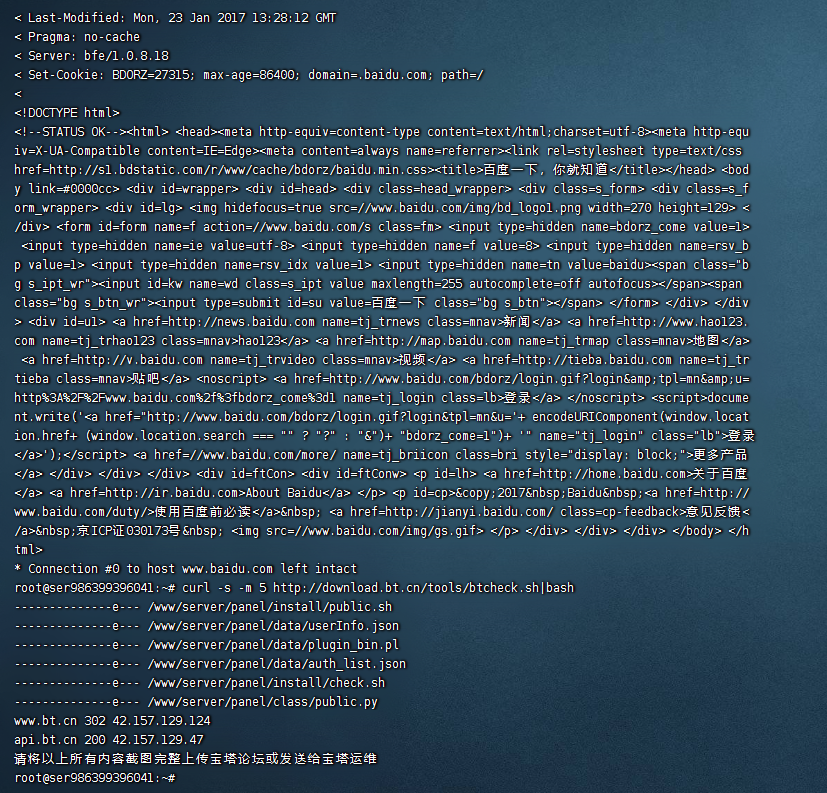Screen dimensions: 827x793
Task: Click the 'Server: bfe/1.0.8.18' line
Action: coord(92,56)
